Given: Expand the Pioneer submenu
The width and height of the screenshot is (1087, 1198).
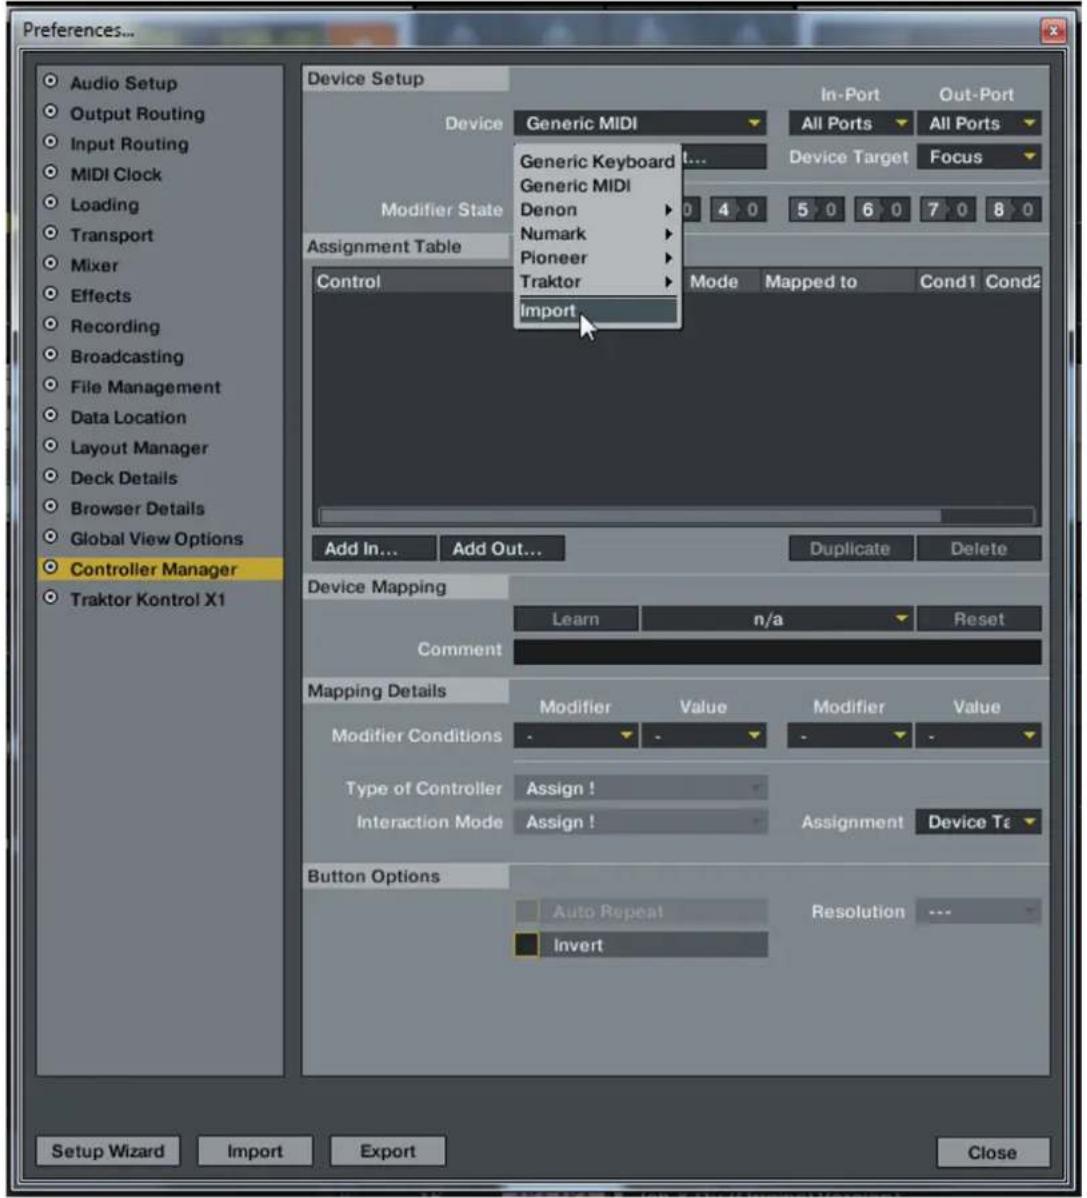Looking at the screenshot, I should pos(597,257).
